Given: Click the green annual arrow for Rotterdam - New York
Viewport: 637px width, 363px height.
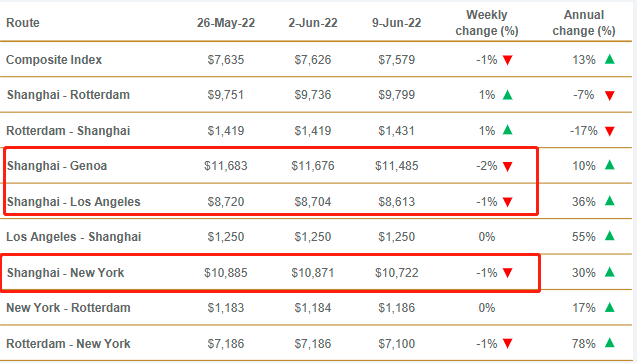Looking at the screenshot, I should 609,343.
